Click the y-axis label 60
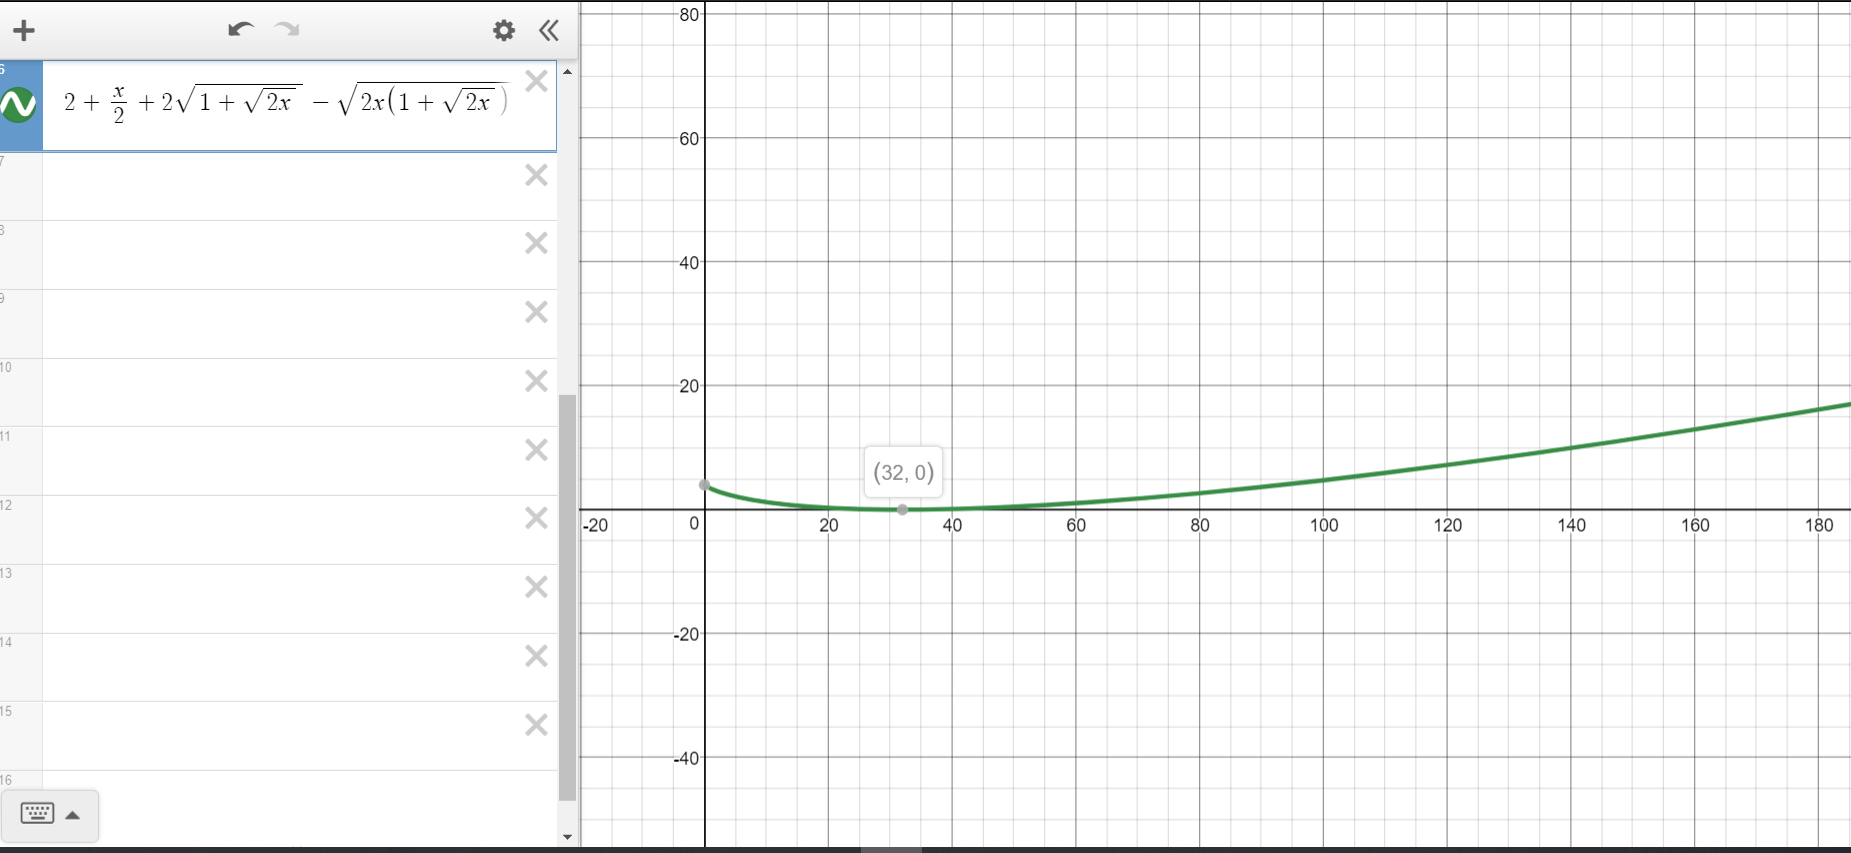The height and width of the screenshot is (853, 1851). click(x=689, y=139)
